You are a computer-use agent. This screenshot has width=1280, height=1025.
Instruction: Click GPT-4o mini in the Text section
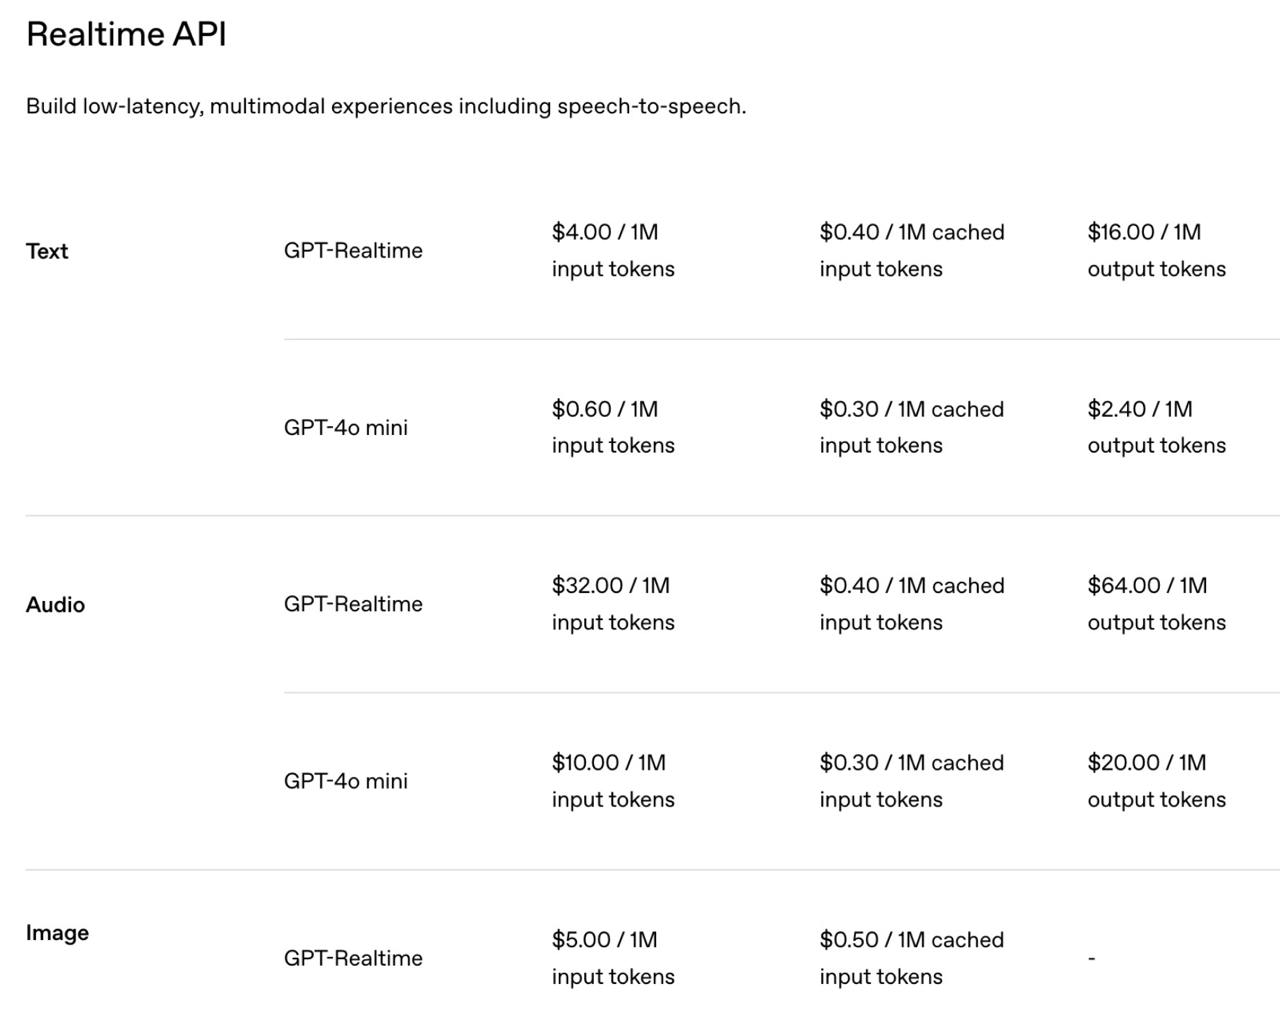(346, 427)
